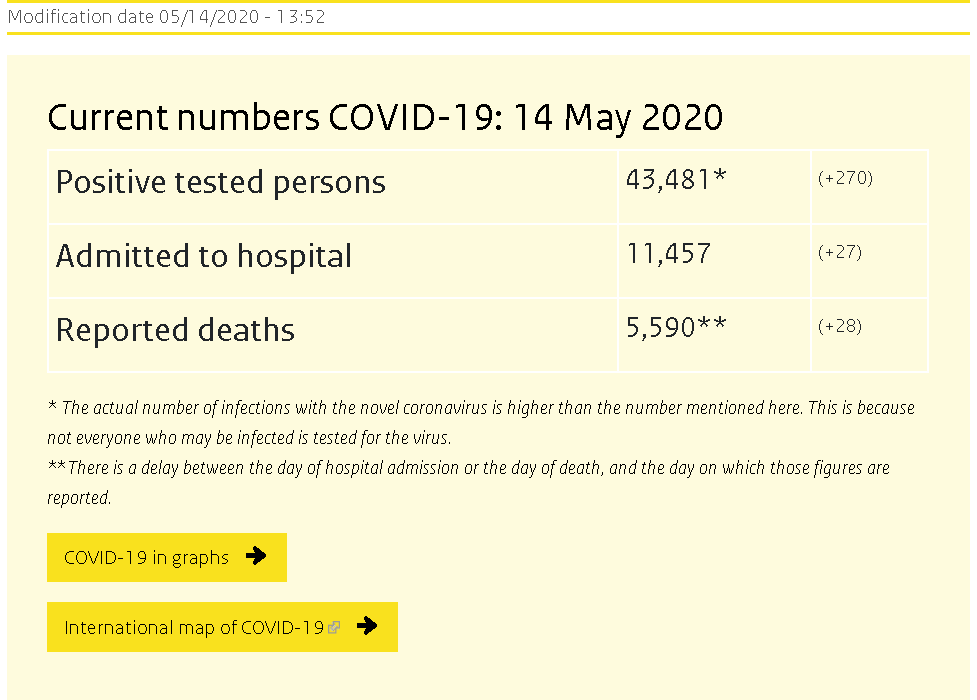
Task: Click the arrow icon on COVID-19 in graphs button
Action: [x=256, y=557]
